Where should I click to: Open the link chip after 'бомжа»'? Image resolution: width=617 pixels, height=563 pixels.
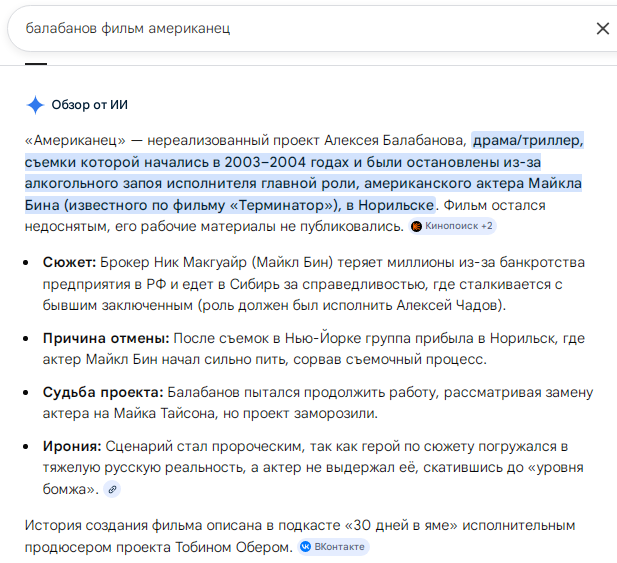tap(112, 489)
